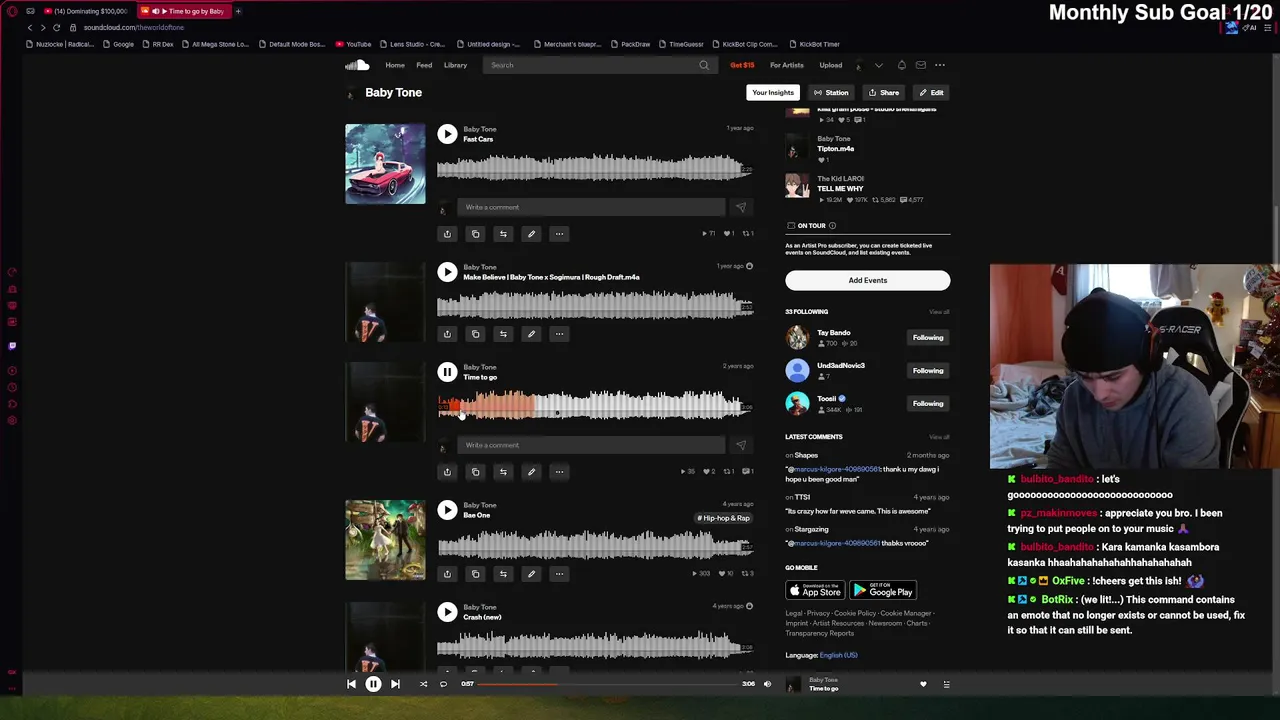Screen dimensions: 1280x720
Task: Send comment on Time to go
Action: click(x=741, y=445)
